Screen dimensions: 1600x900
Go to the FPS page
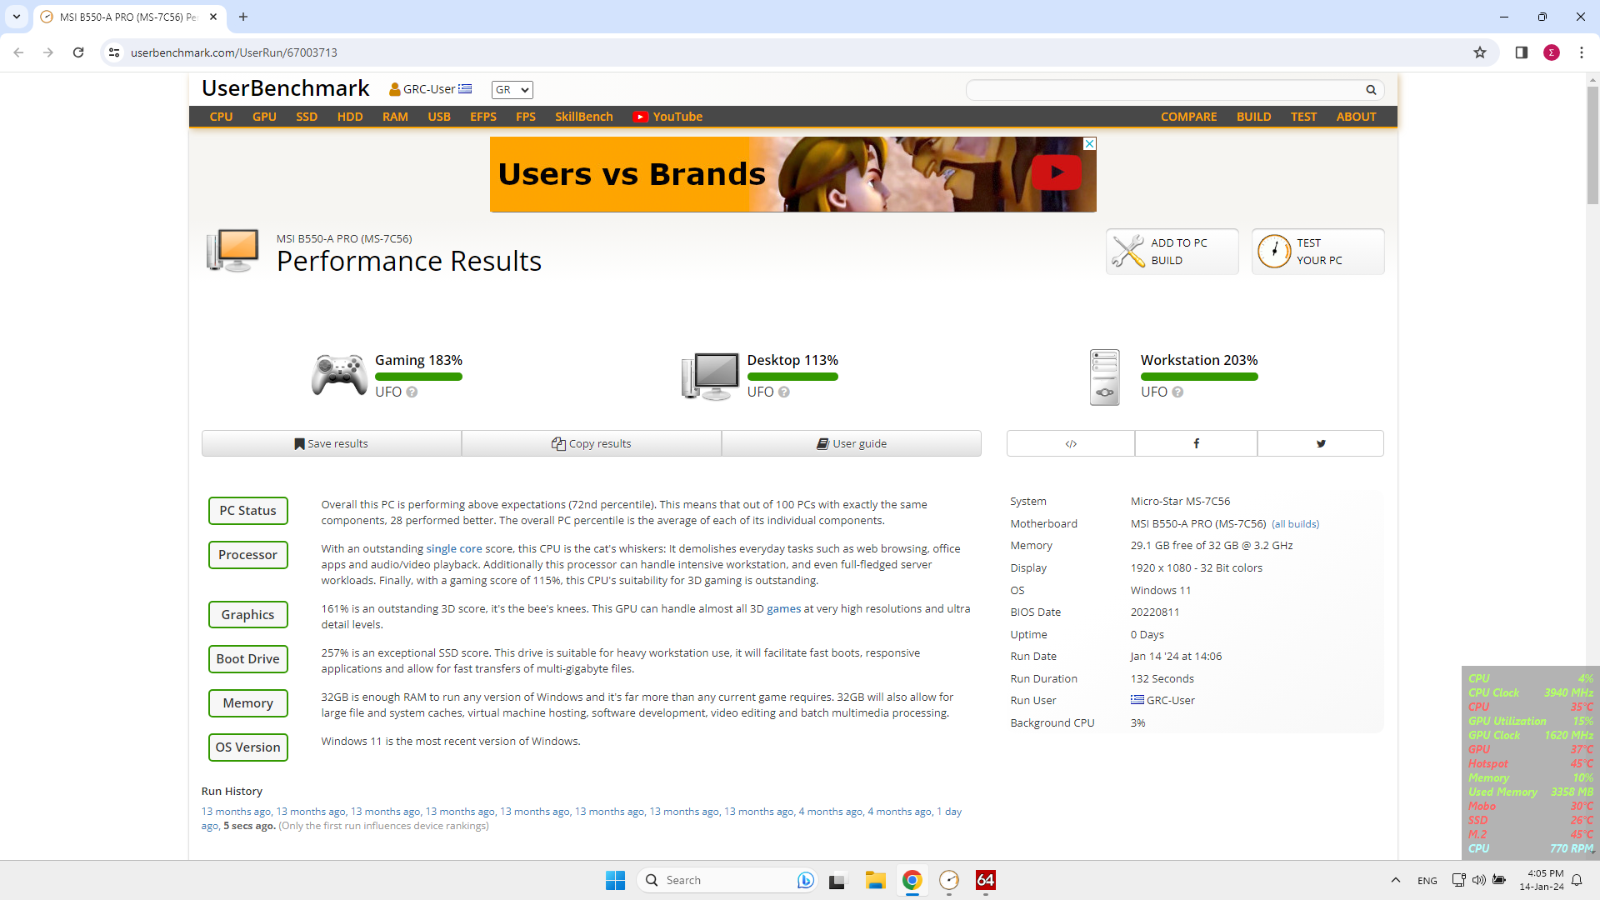pyautogui.click(x=526, y=117)
